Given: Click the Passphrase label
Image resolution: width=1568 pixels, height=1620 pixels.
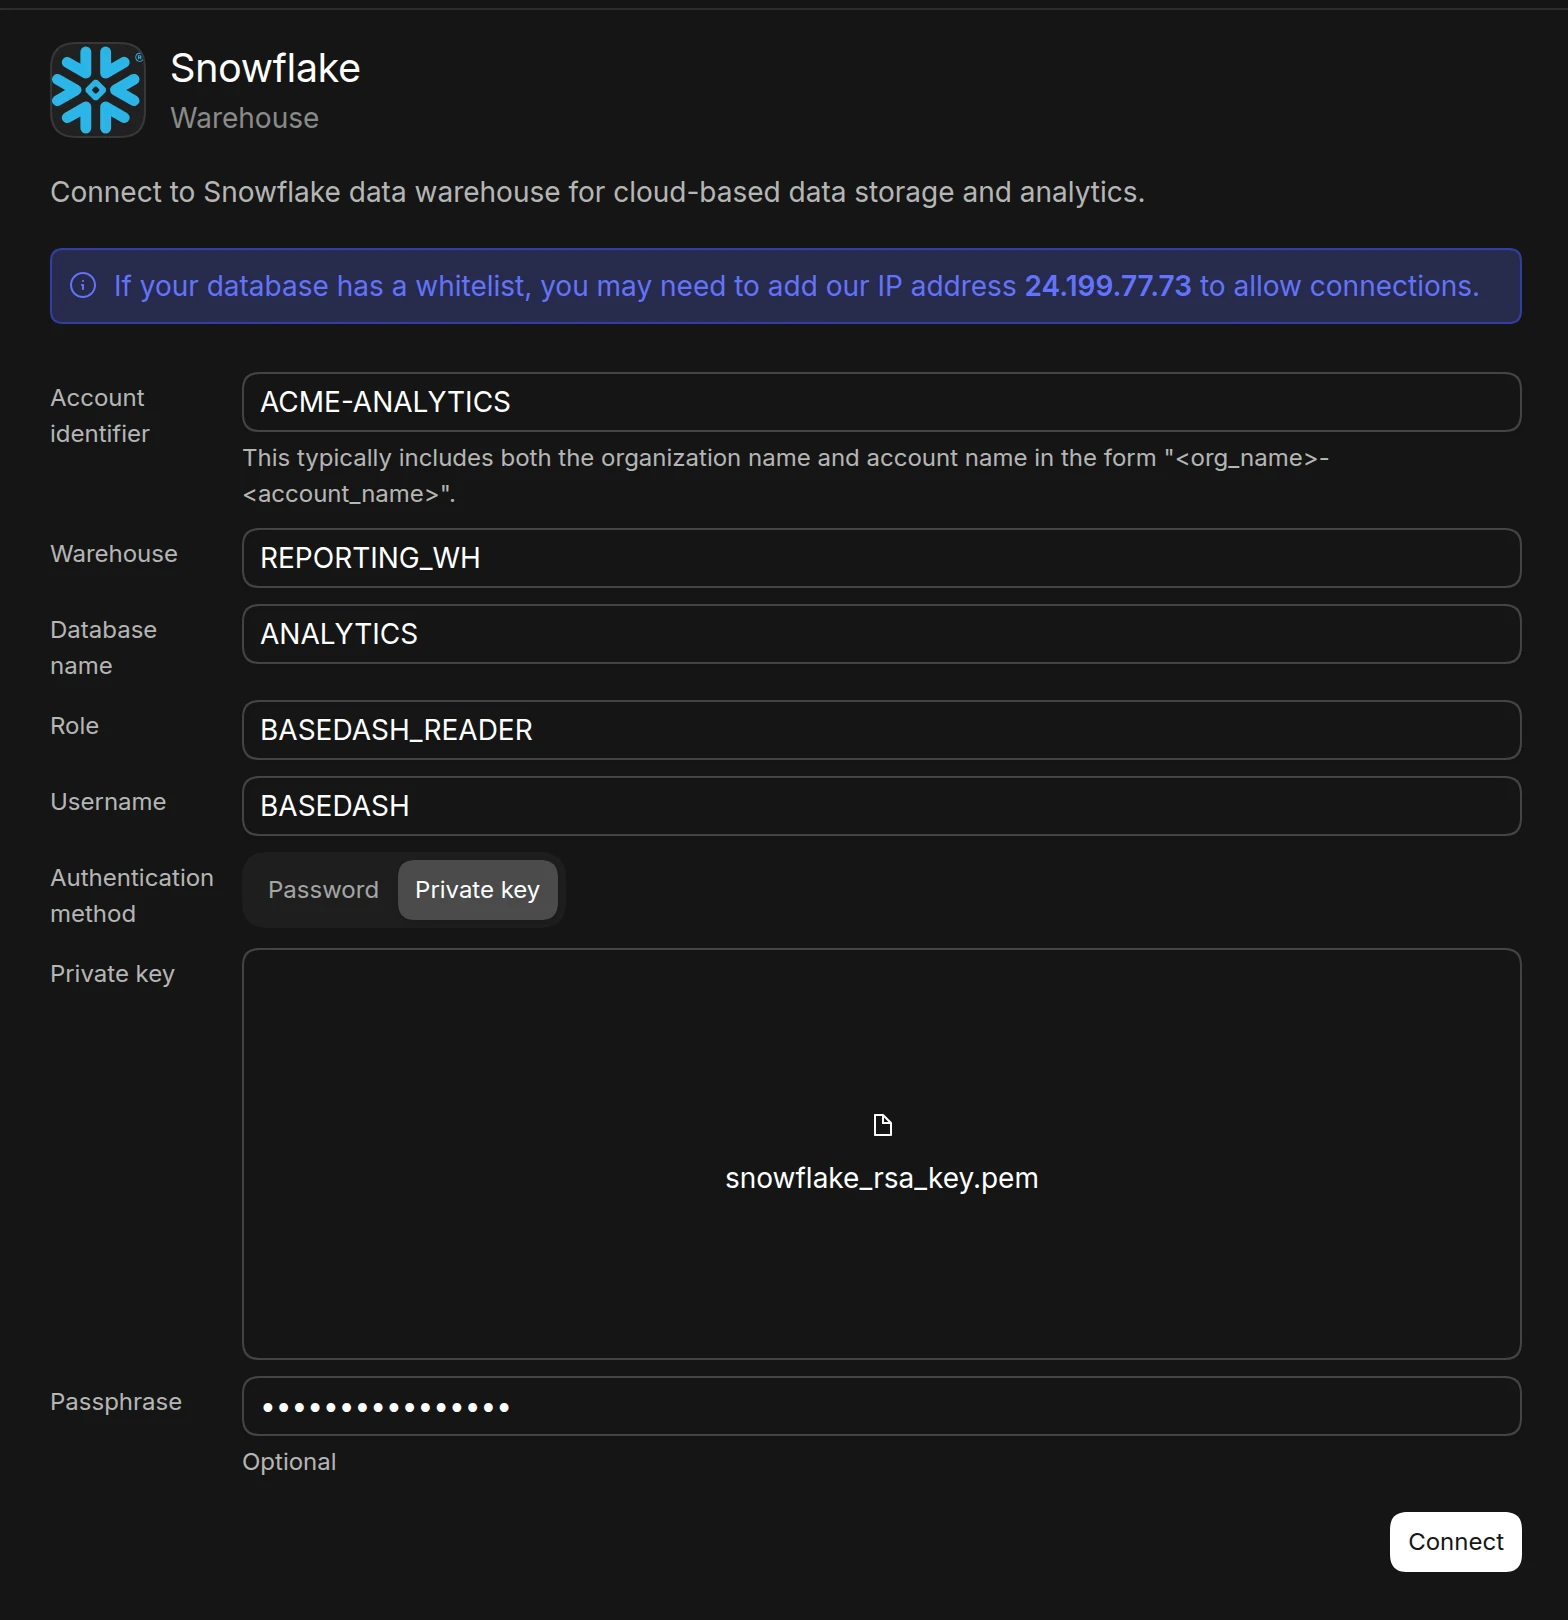Looking at the screenshot, I should coord(116,1402).
